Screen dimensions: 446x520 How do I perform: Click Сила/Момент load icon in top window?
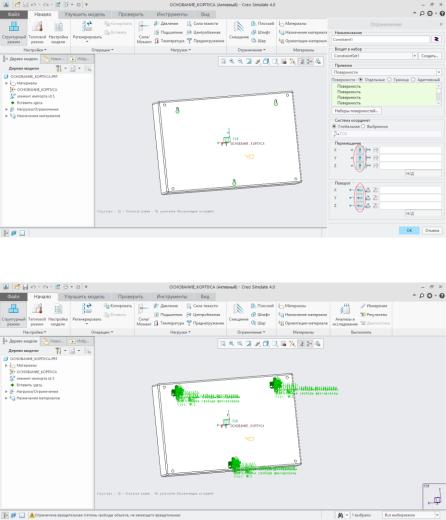(x=144, y=32)
